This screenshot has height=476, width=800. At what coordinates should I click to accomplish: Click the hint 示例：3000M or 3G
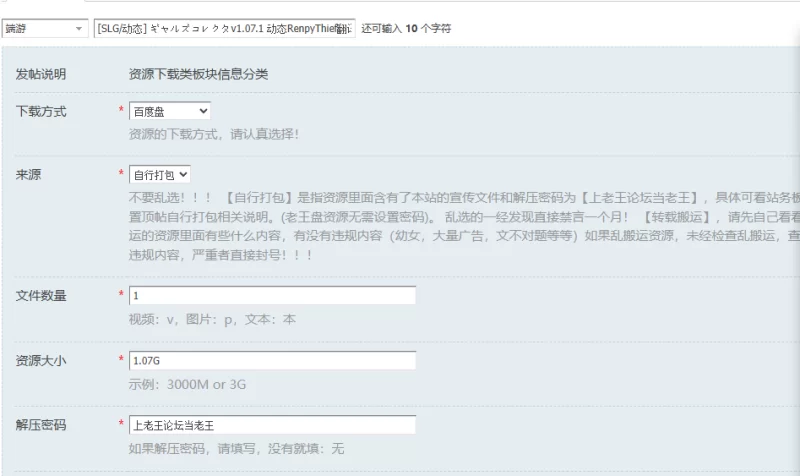click(187, 384)
